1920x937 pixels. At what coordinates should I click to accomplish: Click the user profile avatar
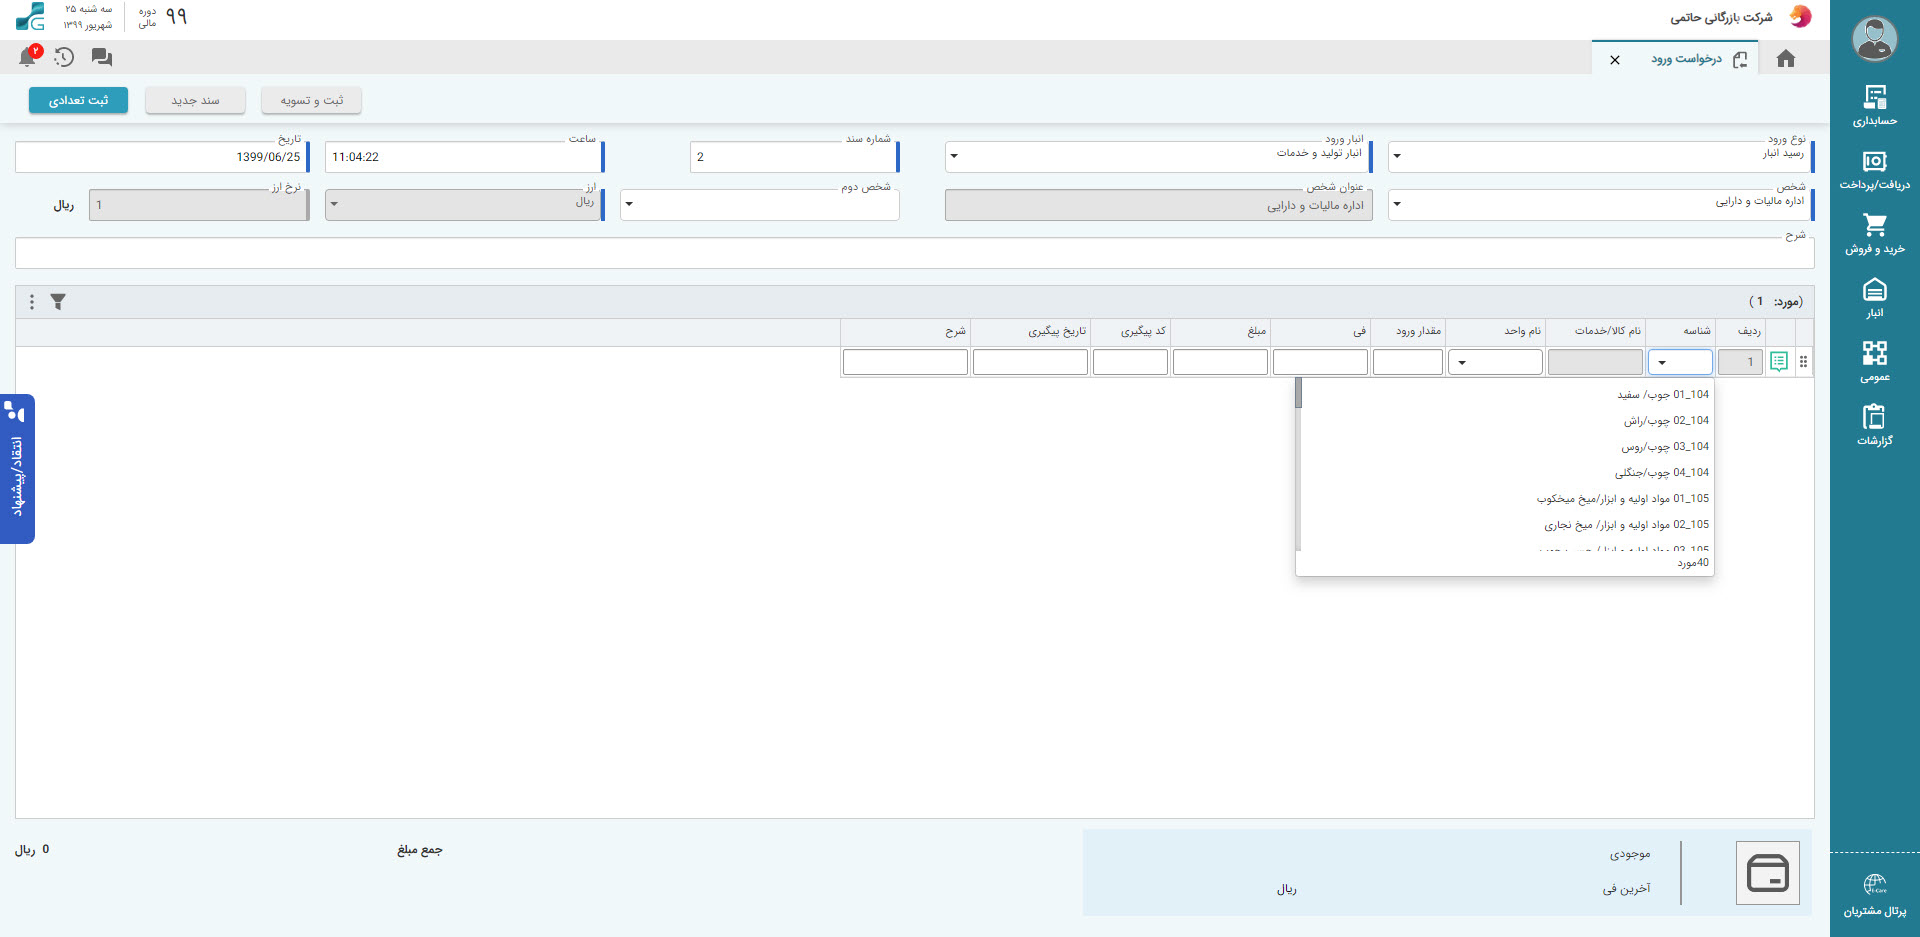coord(1874,39)
